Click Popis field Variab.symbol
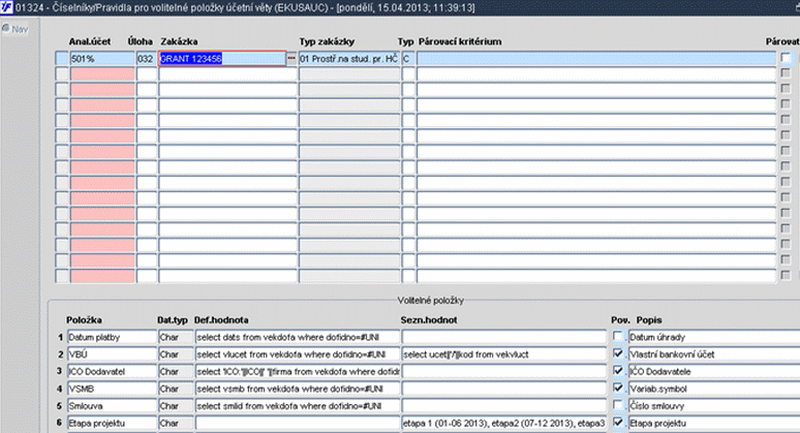This screenshot has width=800, height=433. (714, 389)
